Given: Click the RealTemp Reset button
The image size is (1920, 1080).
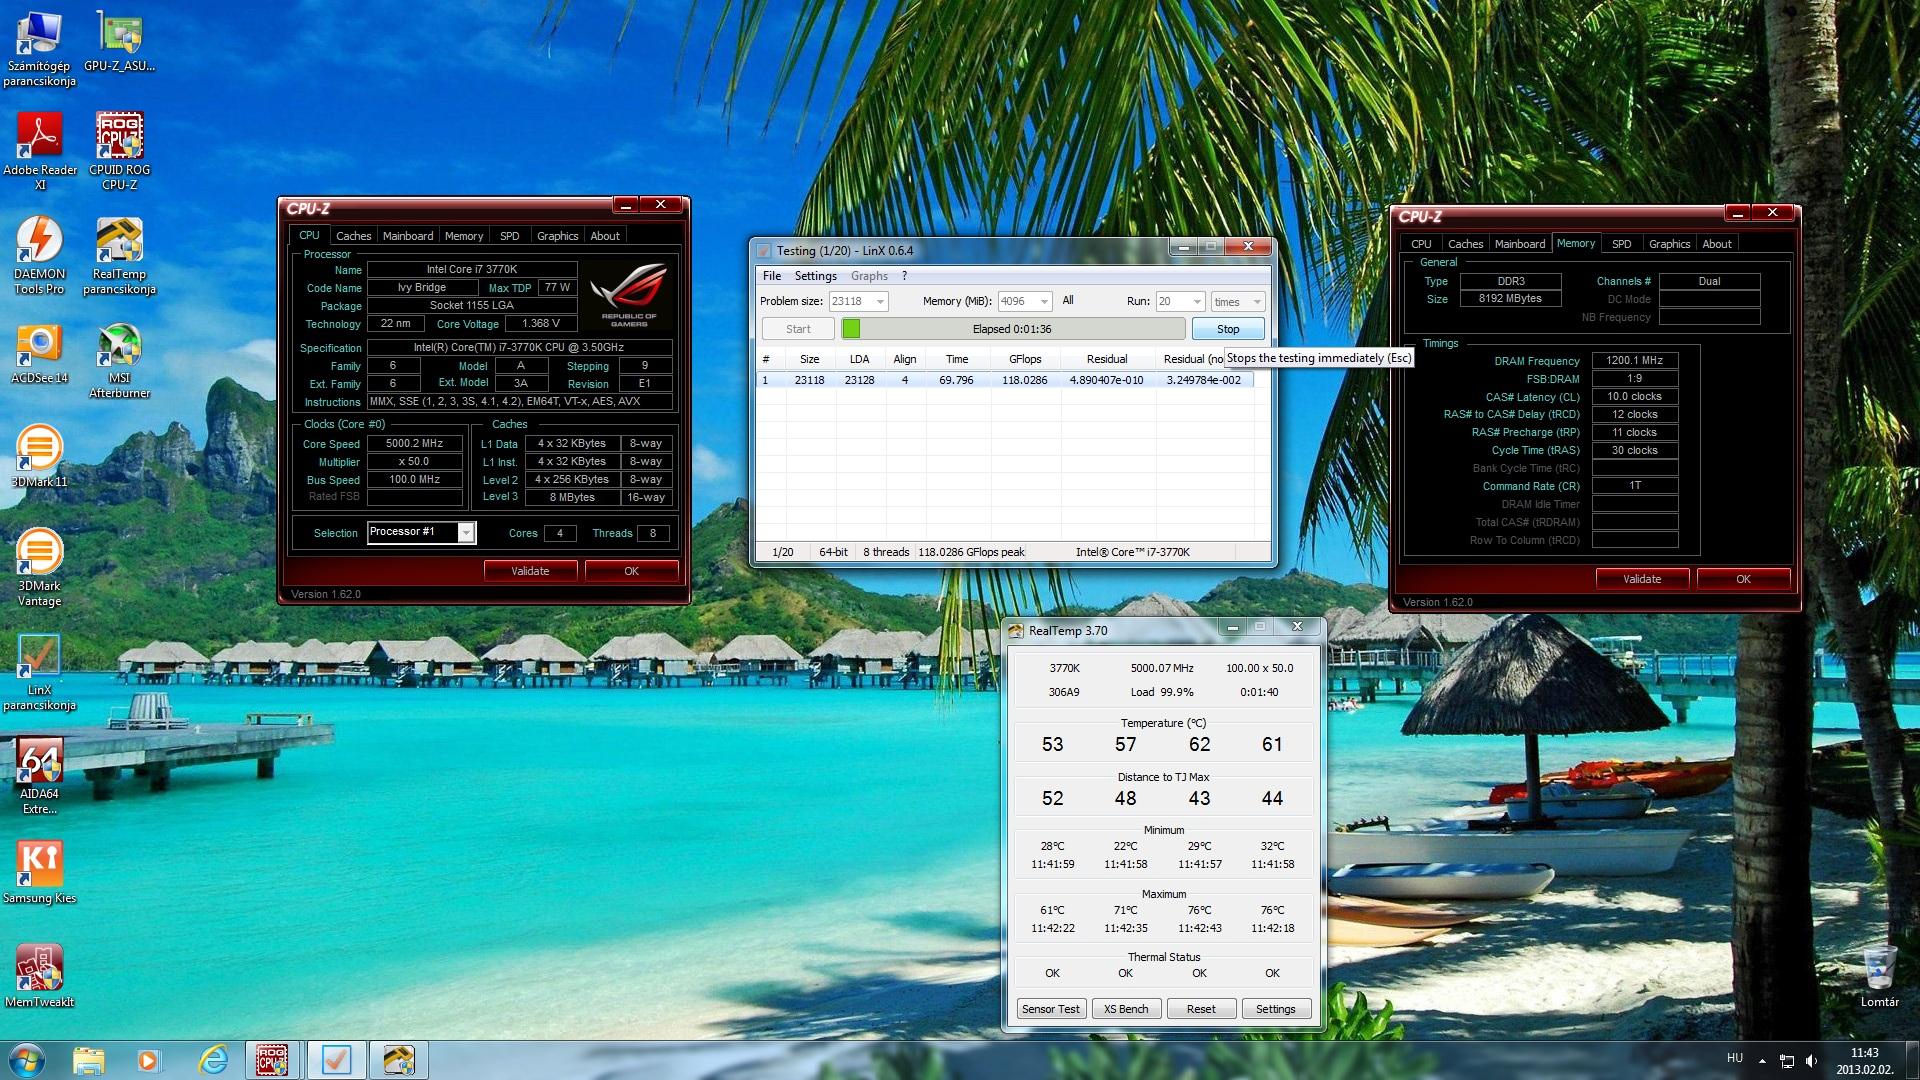Looking at the screenshot, I should coord(1201,1009).
